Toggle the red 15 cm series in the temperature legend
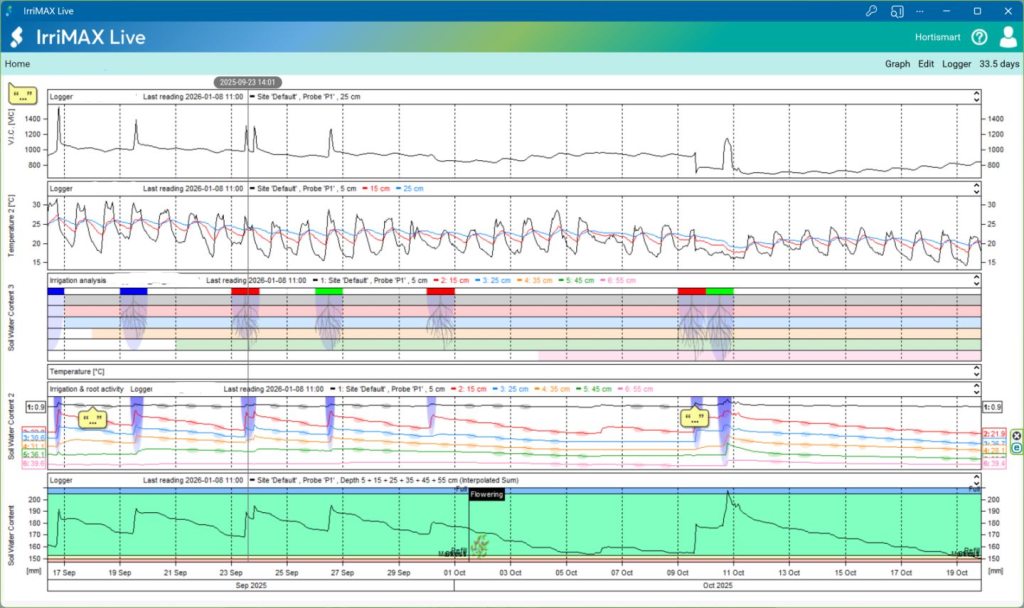Screen dimensions: 1024x608 coord(377,188)
